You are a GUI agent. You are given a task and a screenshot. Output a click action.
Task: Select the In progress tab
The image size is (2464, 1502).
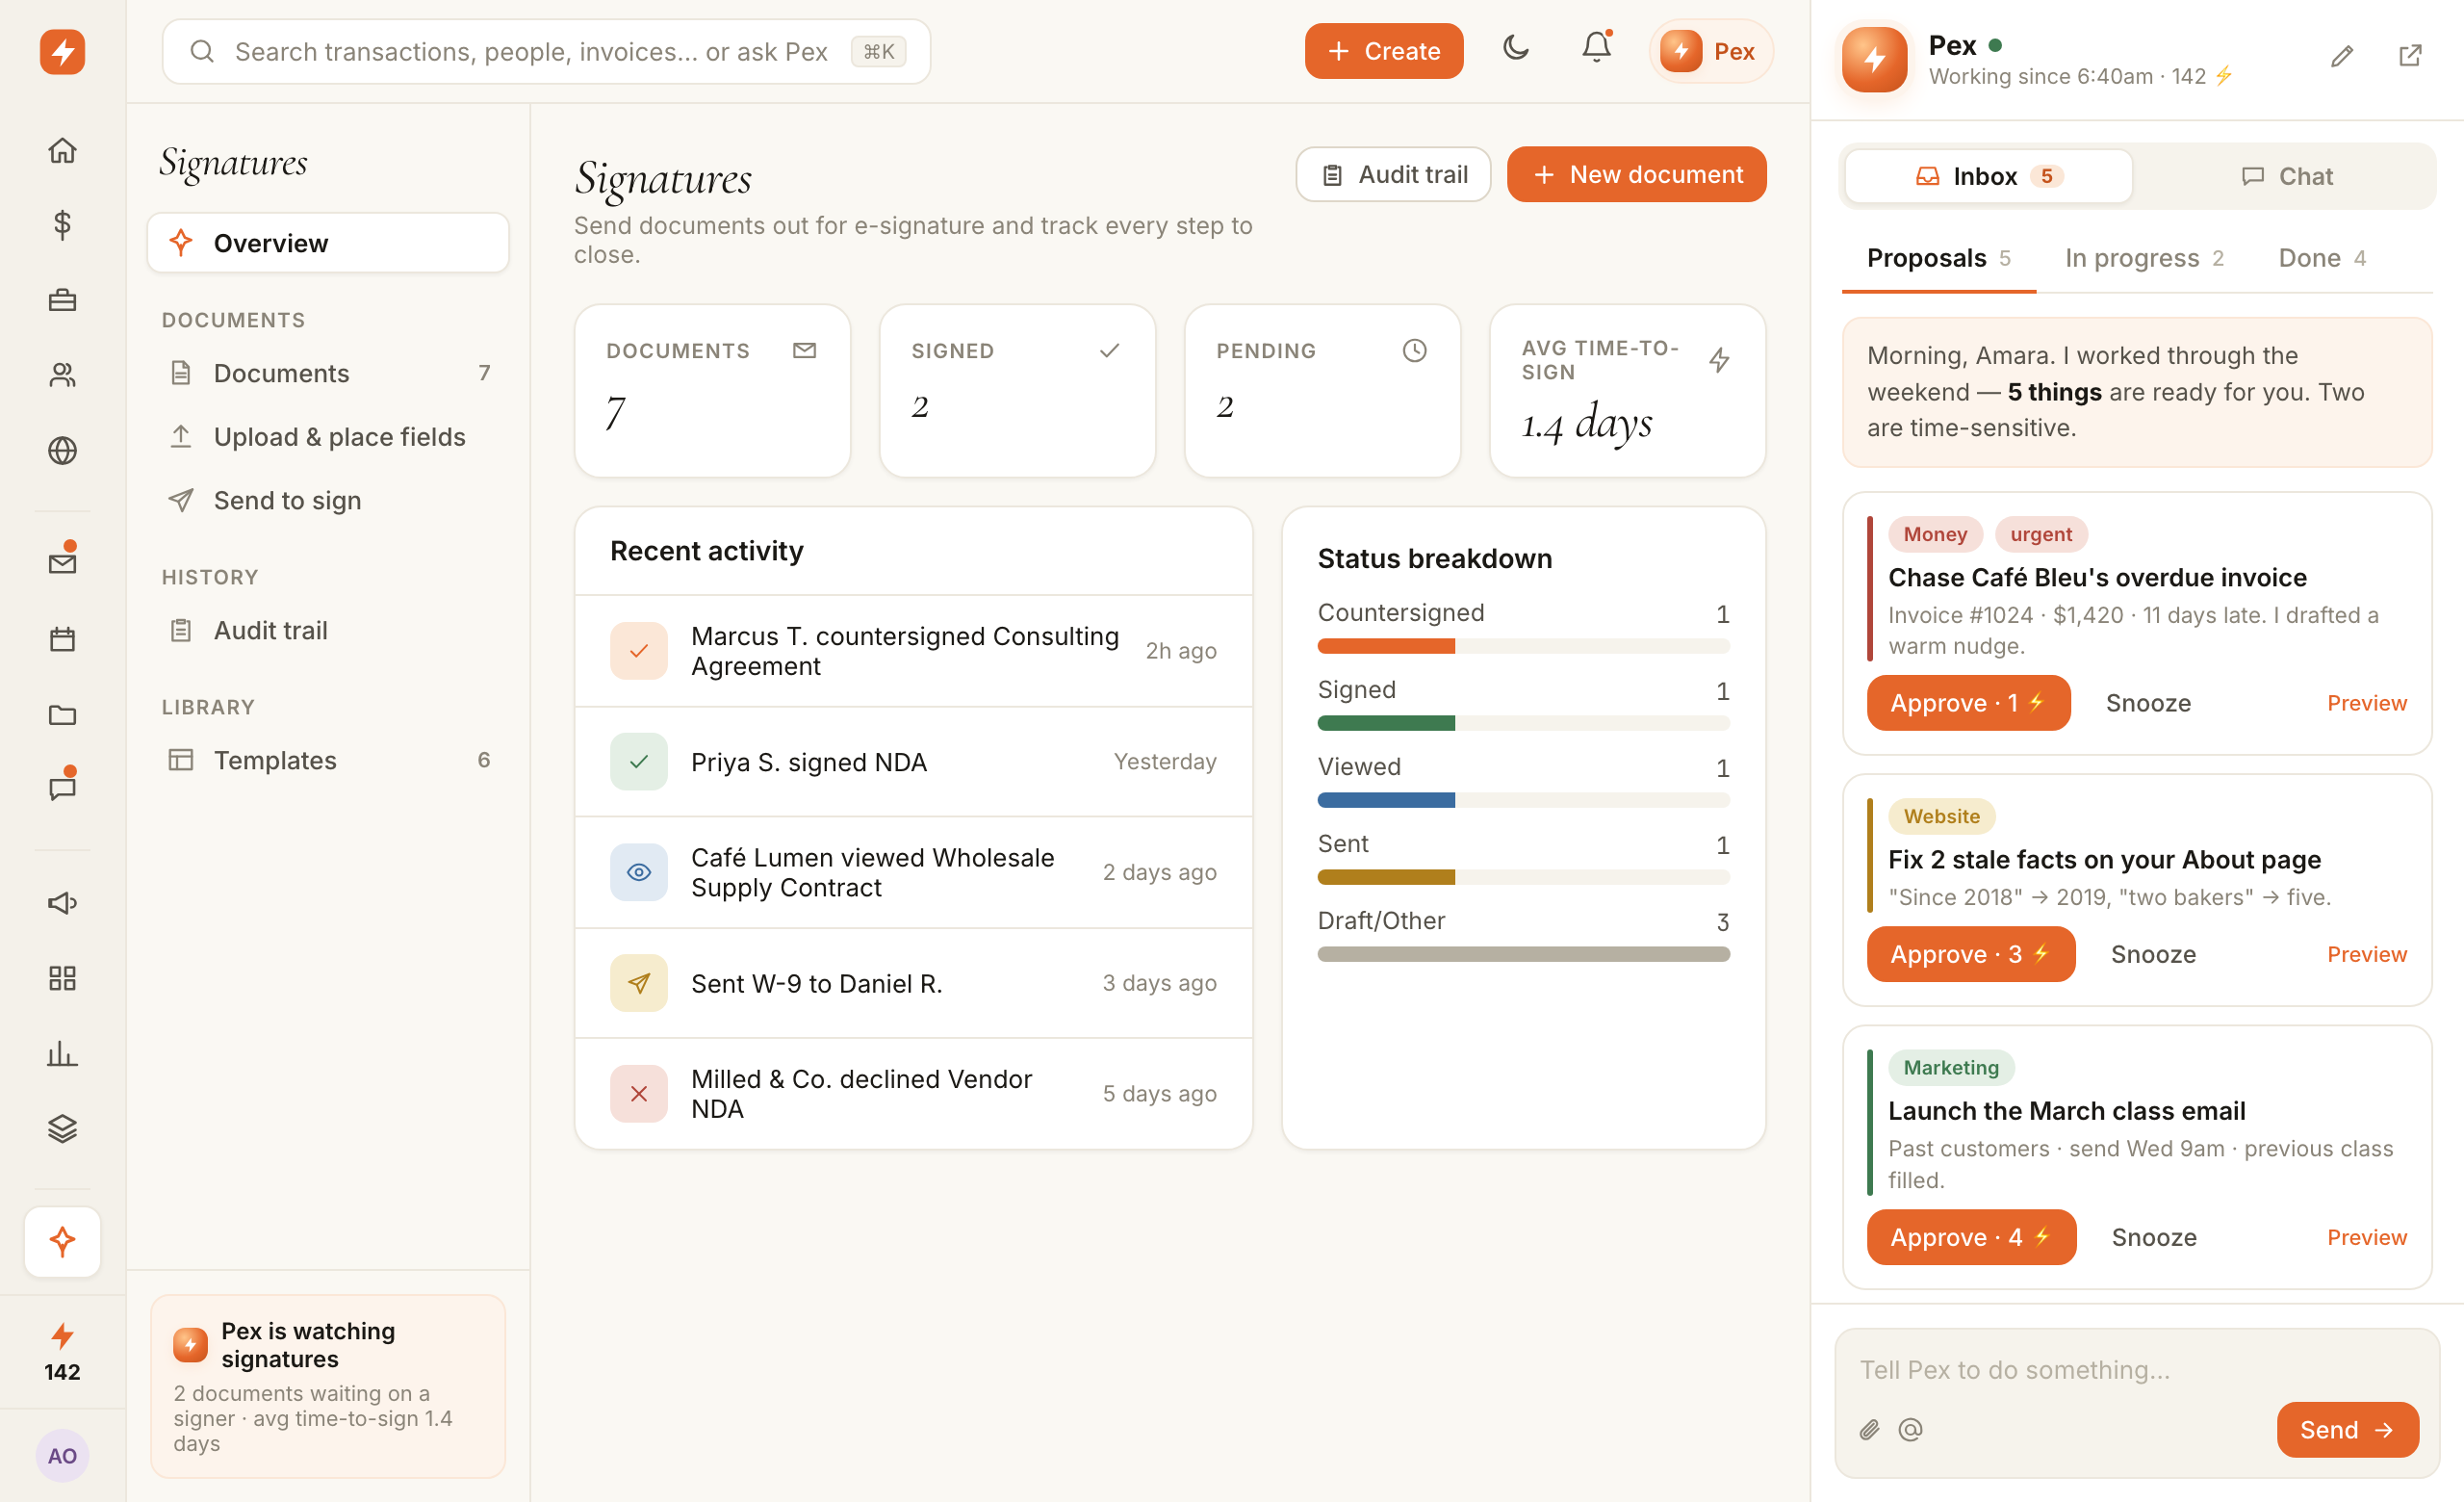(x=2144, y=258)
